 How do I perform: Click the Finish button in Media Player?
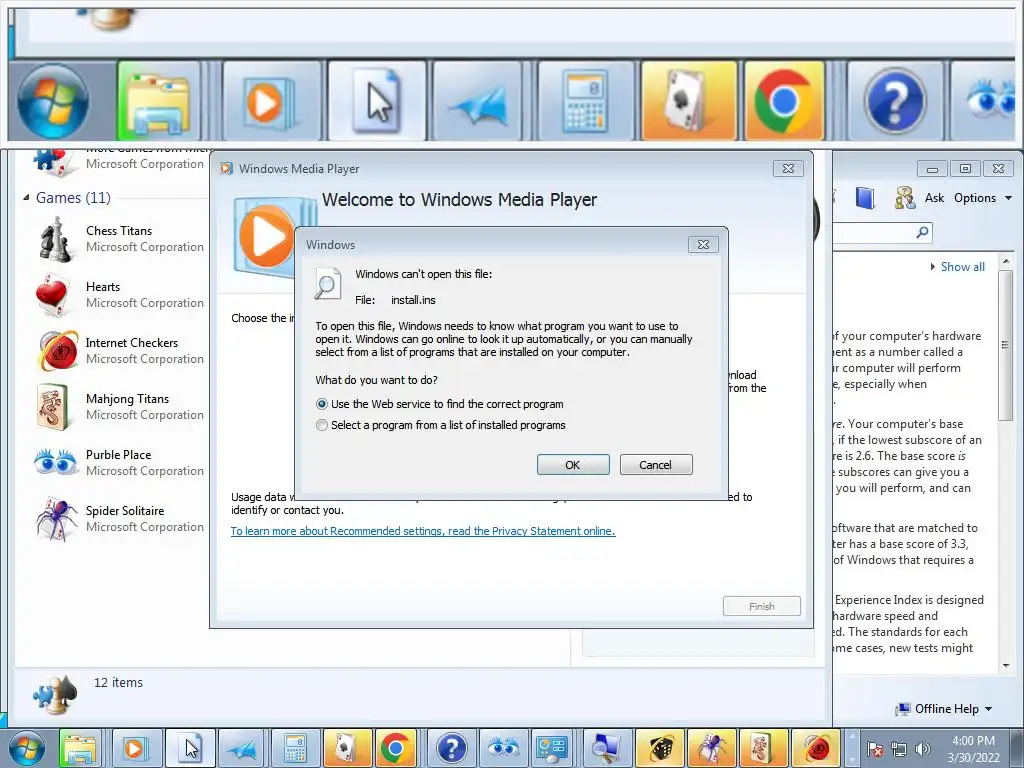pyautogui.click(x=761, y=606)
